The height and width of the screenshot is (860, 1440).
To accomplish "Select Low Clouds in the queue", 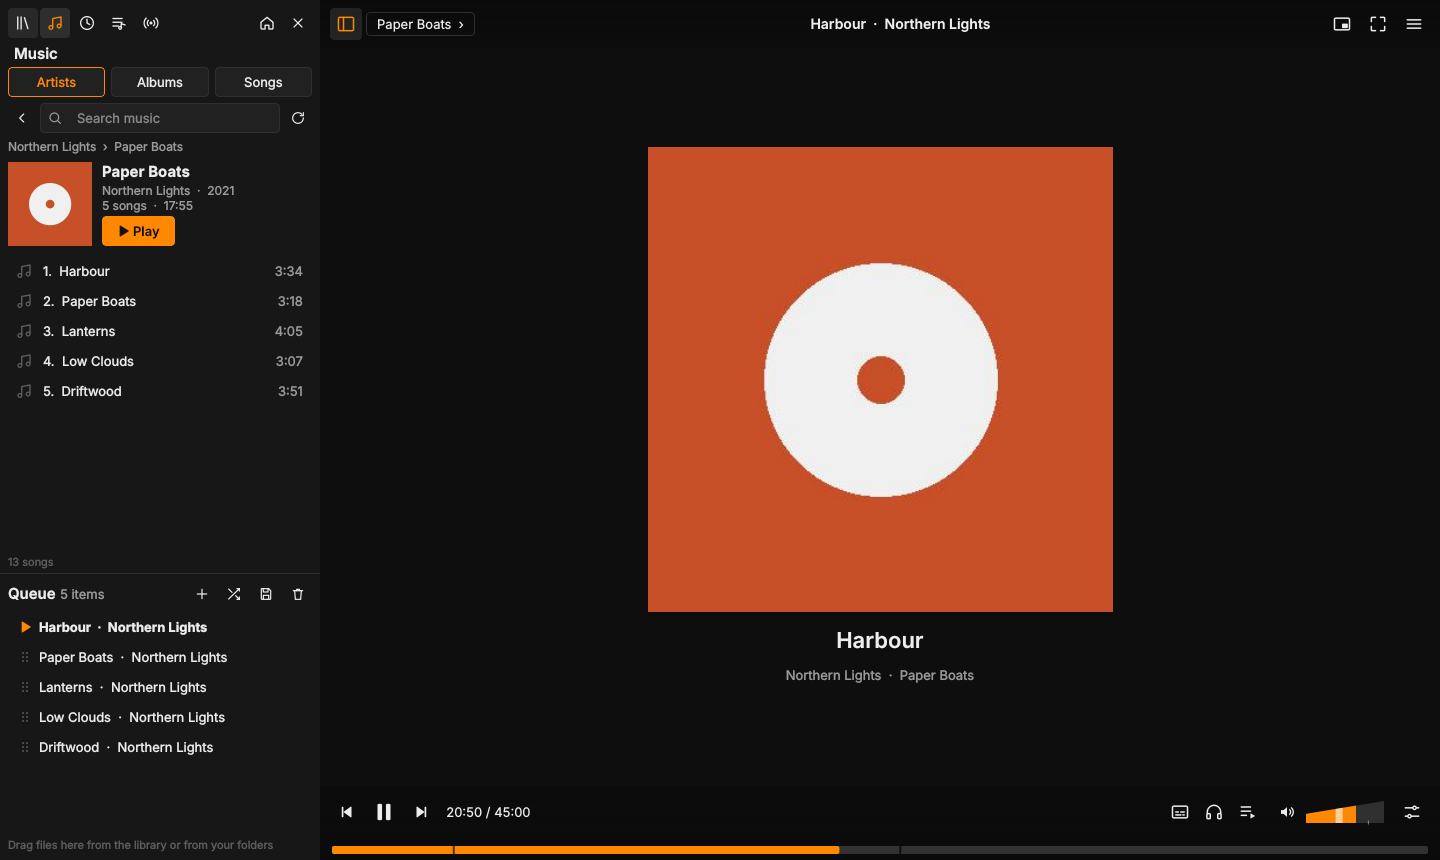I will 160,717.
